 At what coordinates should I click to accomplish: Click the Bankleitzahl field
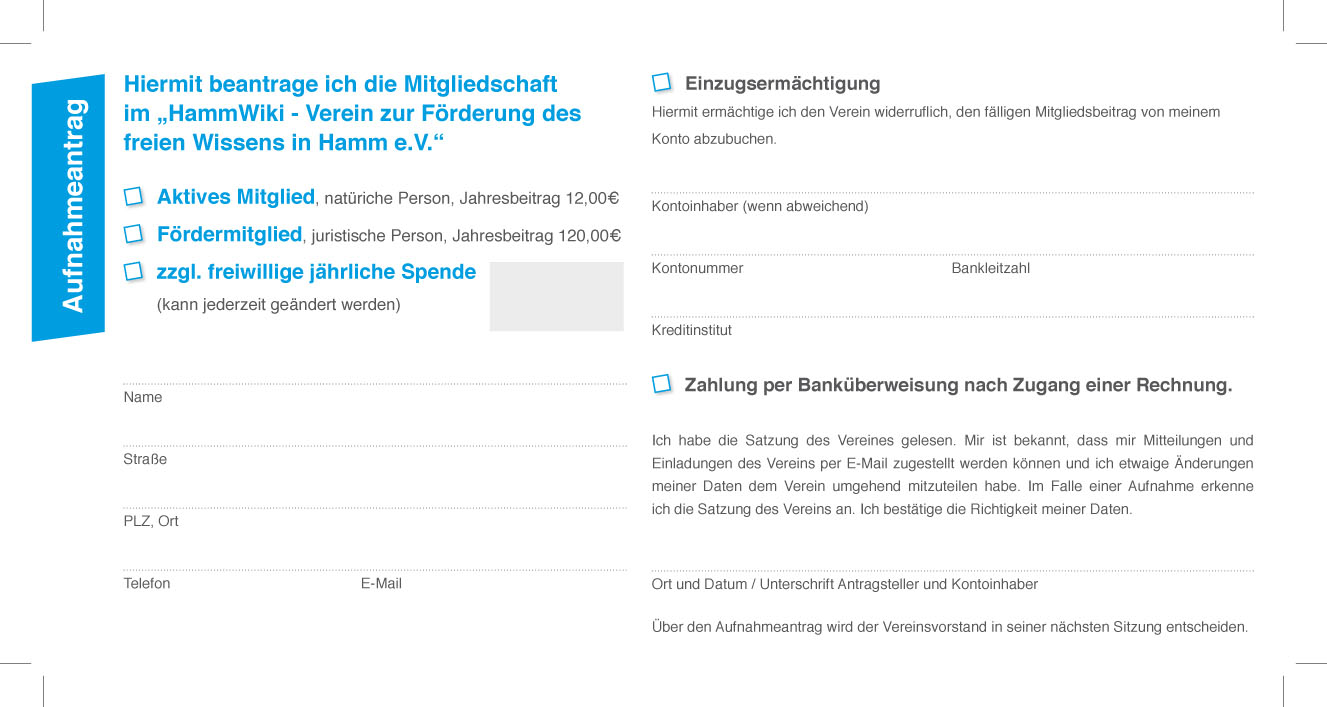pos(1101,242)
